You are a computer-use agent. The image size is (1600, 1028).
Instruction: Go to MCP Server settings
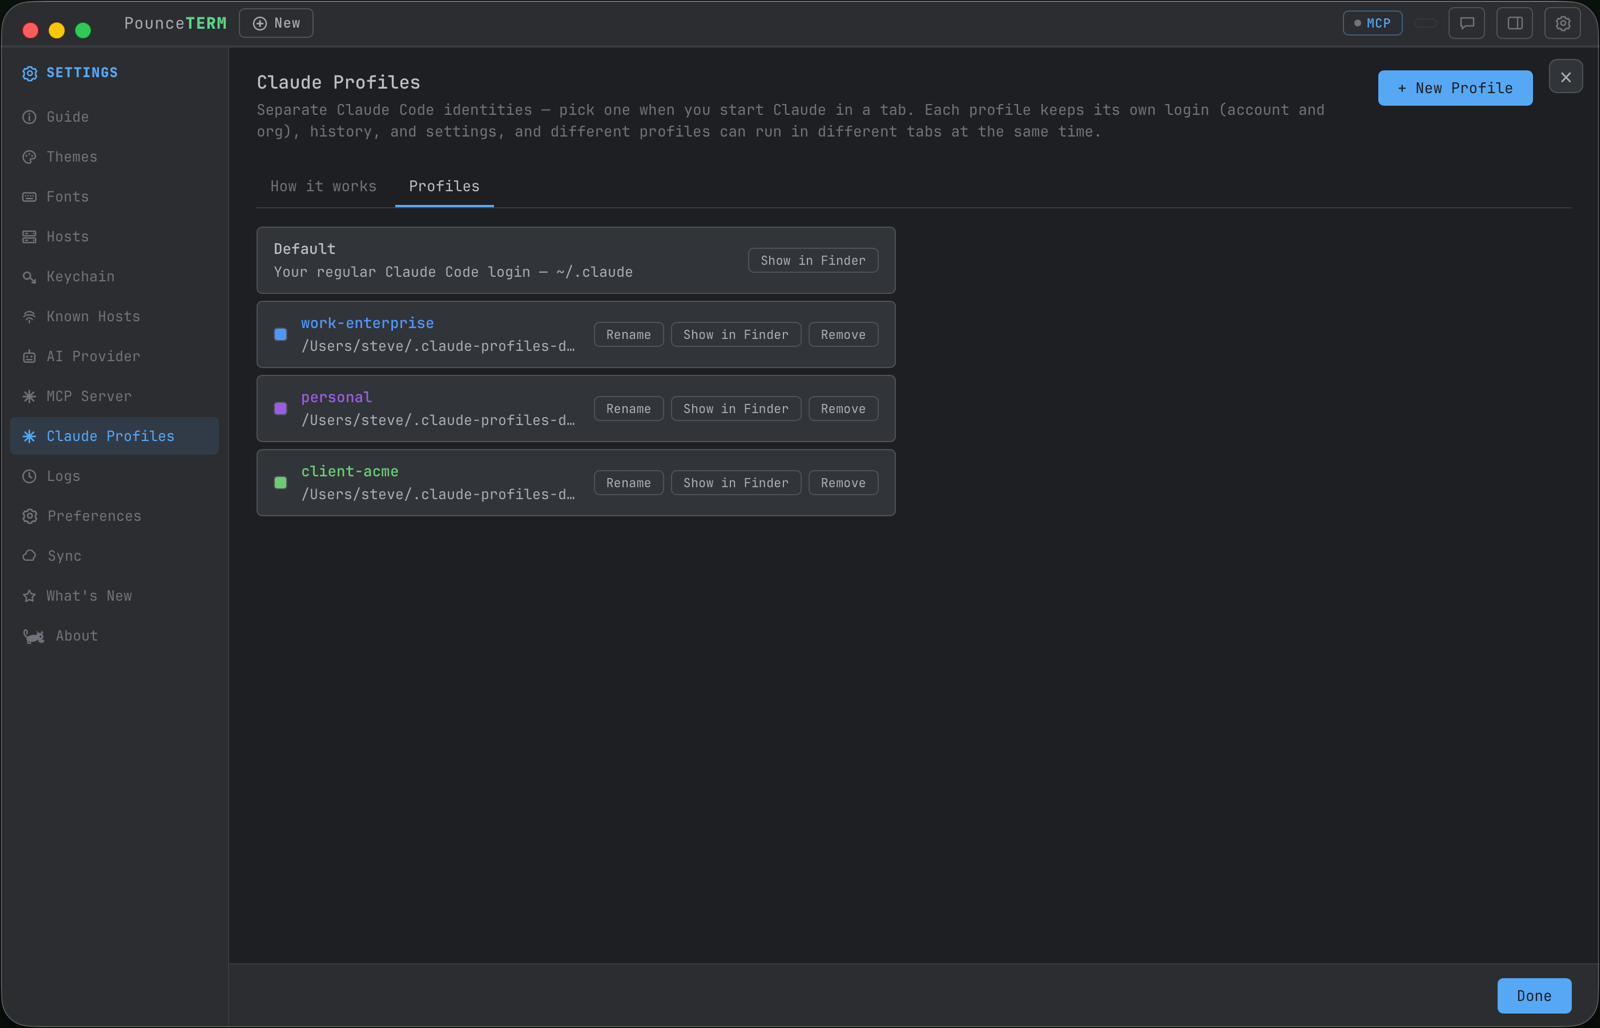(114, 397)
